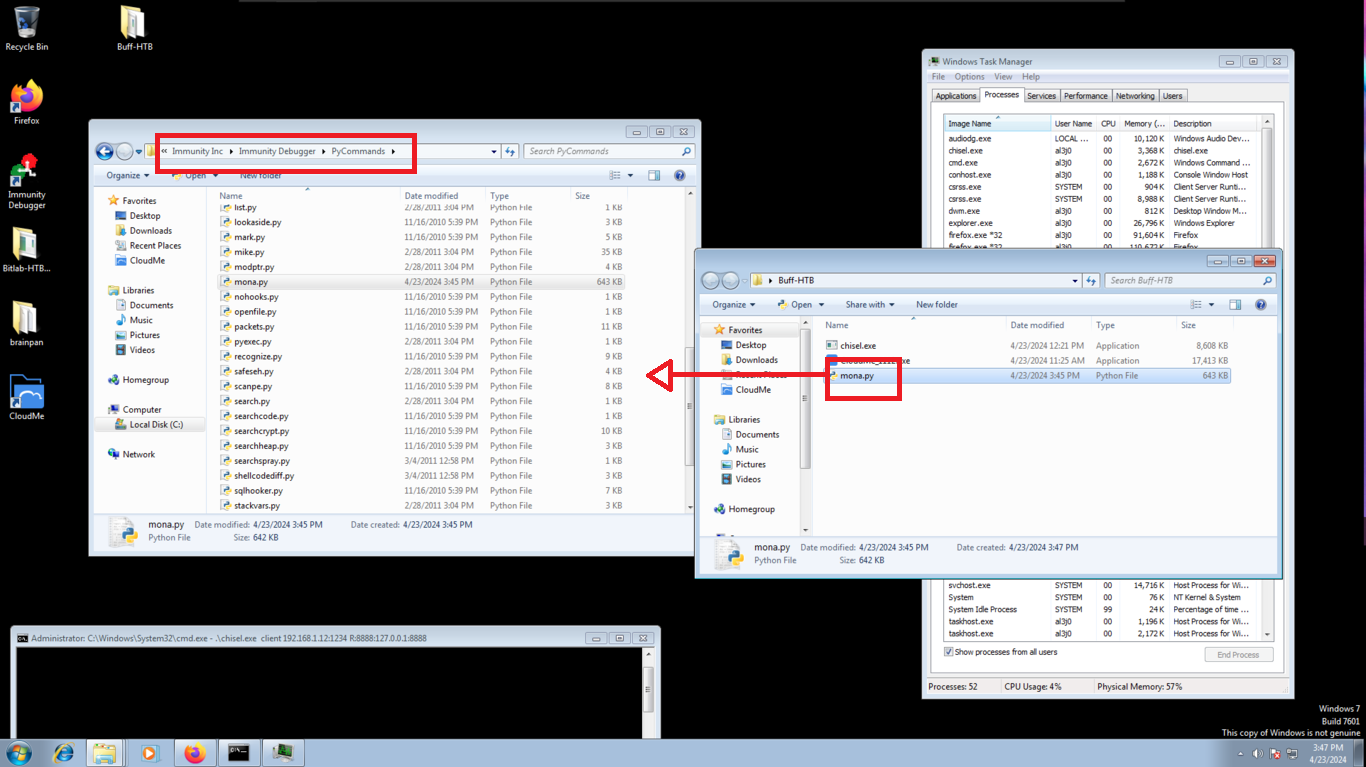The height and width of the screenshot is (767, 1366).
Task: Open the Organize dropdown in the Buff-HTB window
Action: [x=733, y=305]
